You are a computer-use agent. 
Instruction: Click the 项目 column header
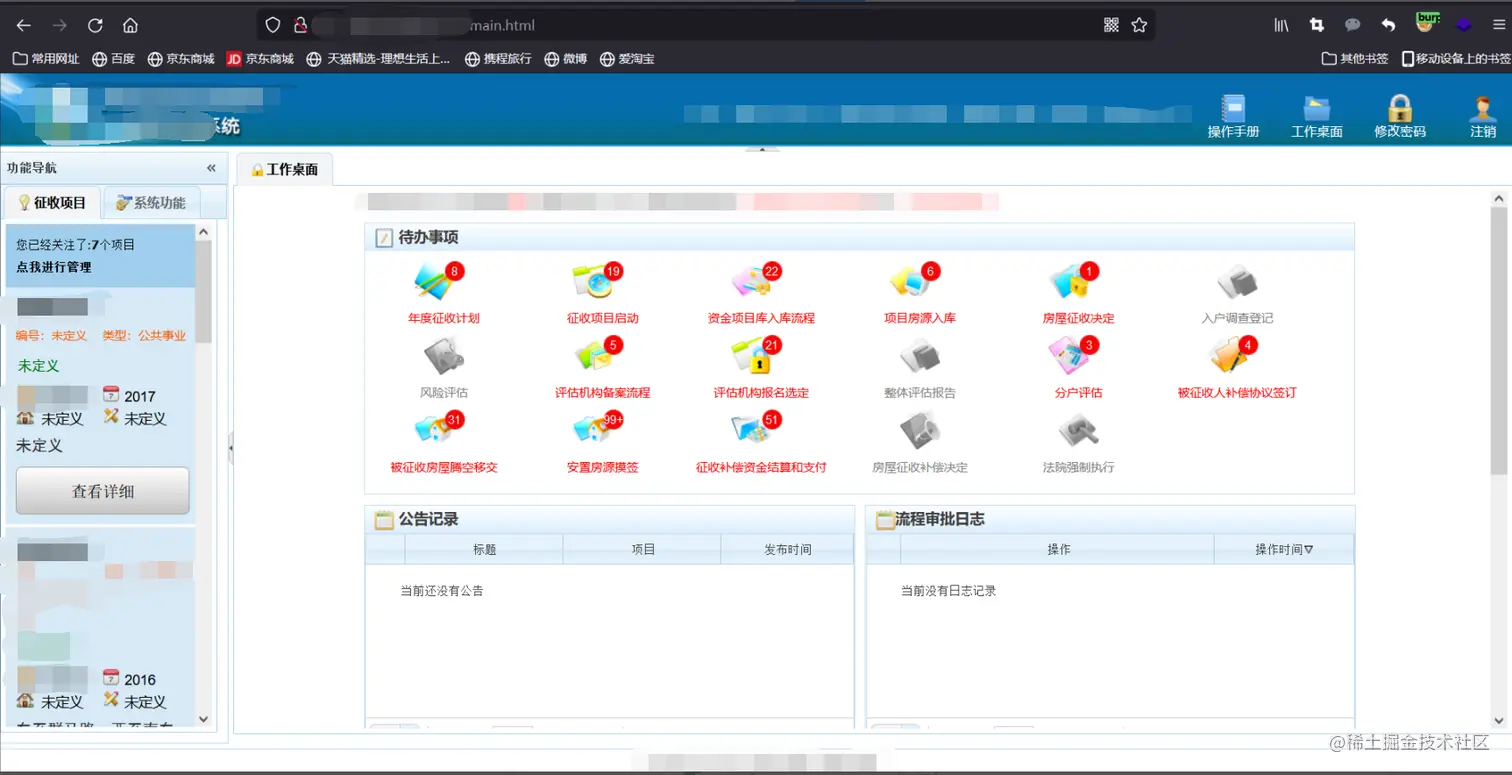(642, 549)
